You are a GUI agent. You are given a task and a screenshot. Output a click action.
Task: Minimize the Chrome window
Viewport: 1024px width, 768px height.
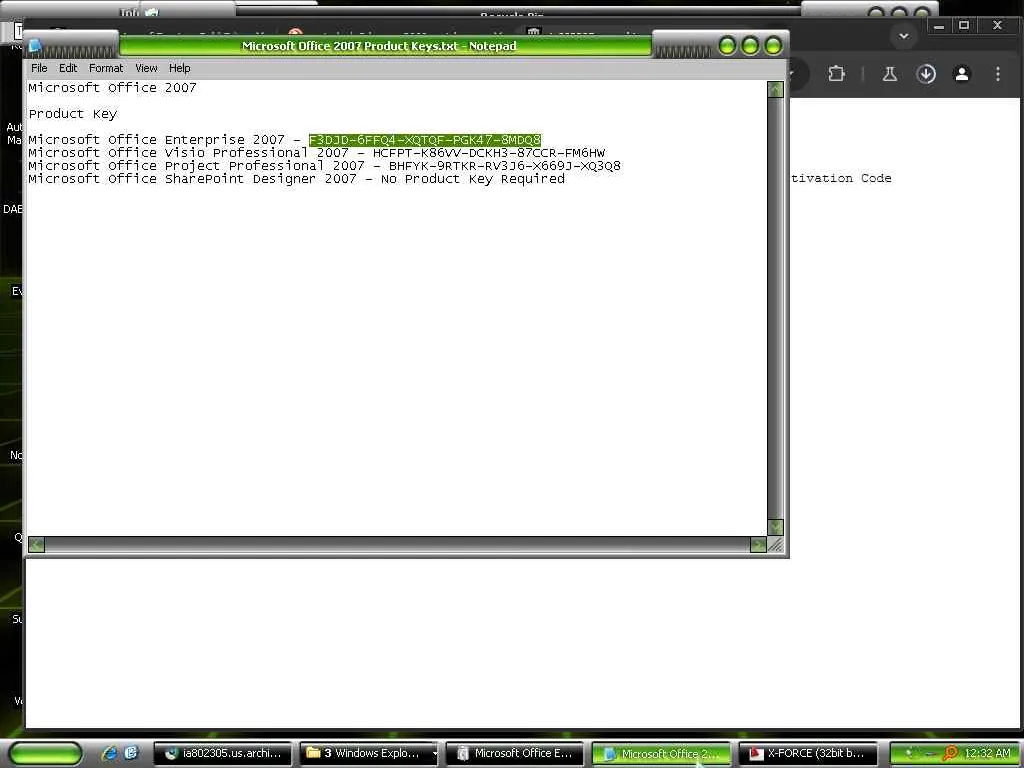pyautogui.click(x=939, y=26)
